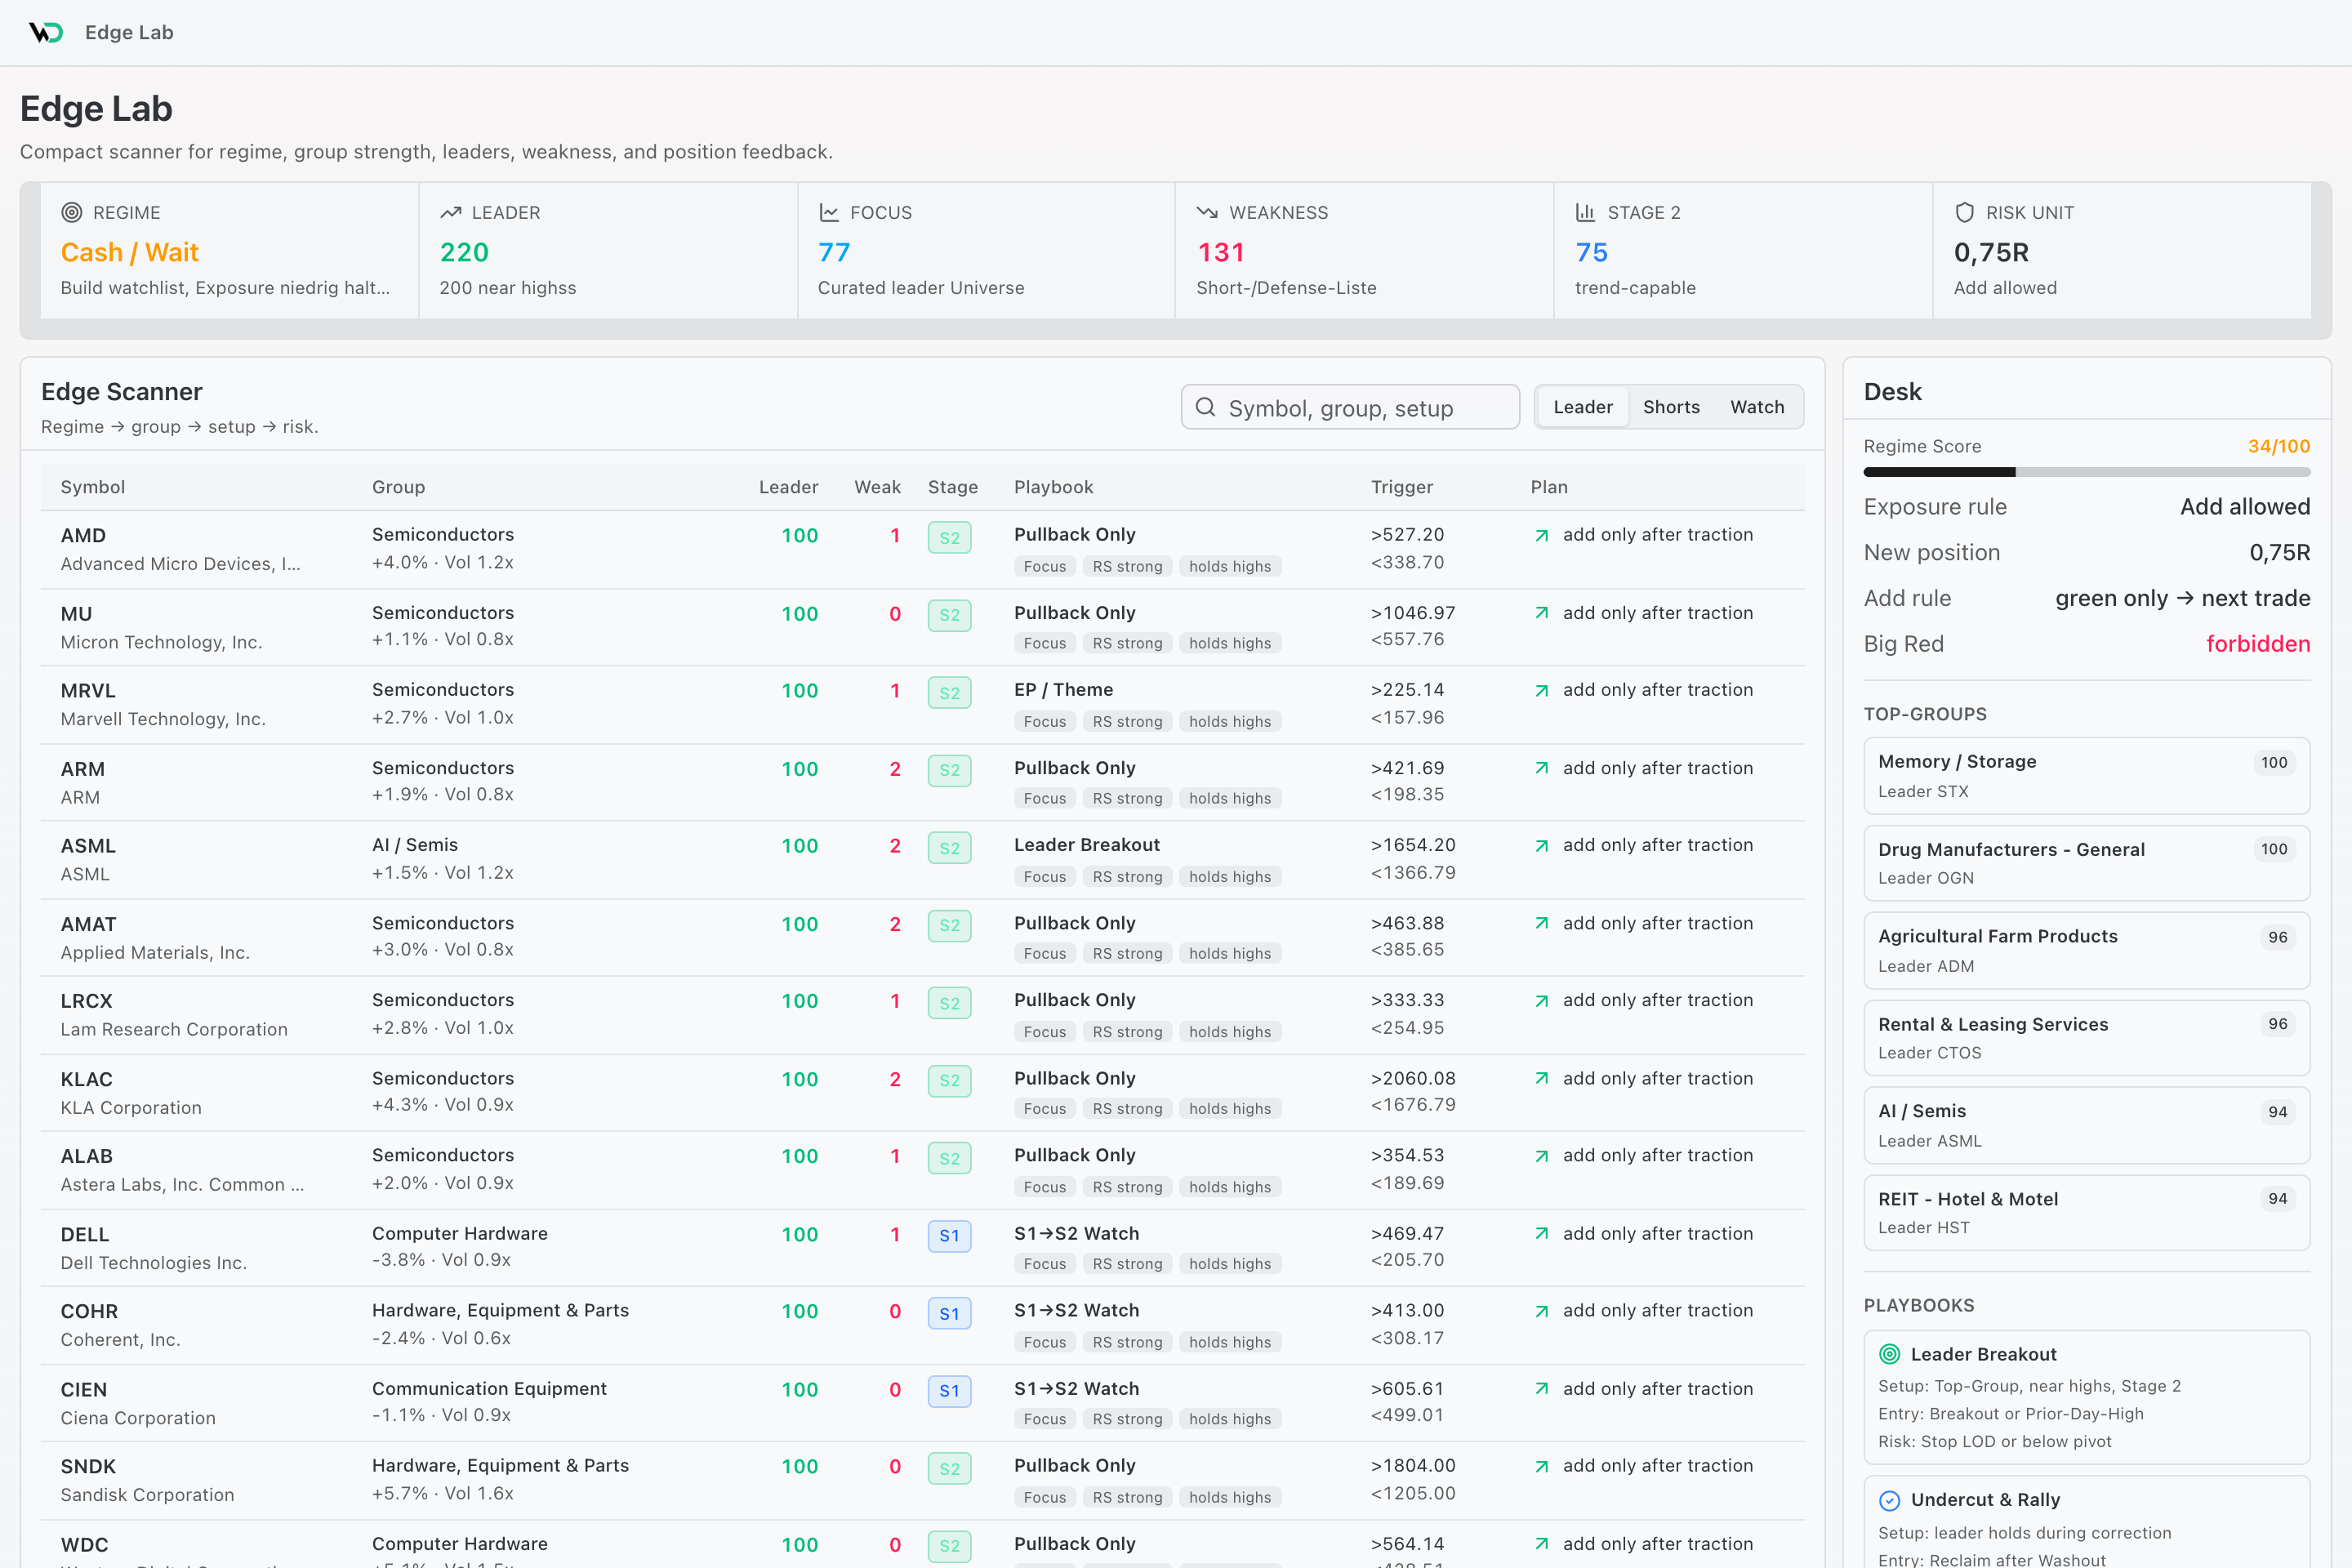2352x1568 pixels.
Task: Click the Leader trending-up icon
Action: pos(451,212)
